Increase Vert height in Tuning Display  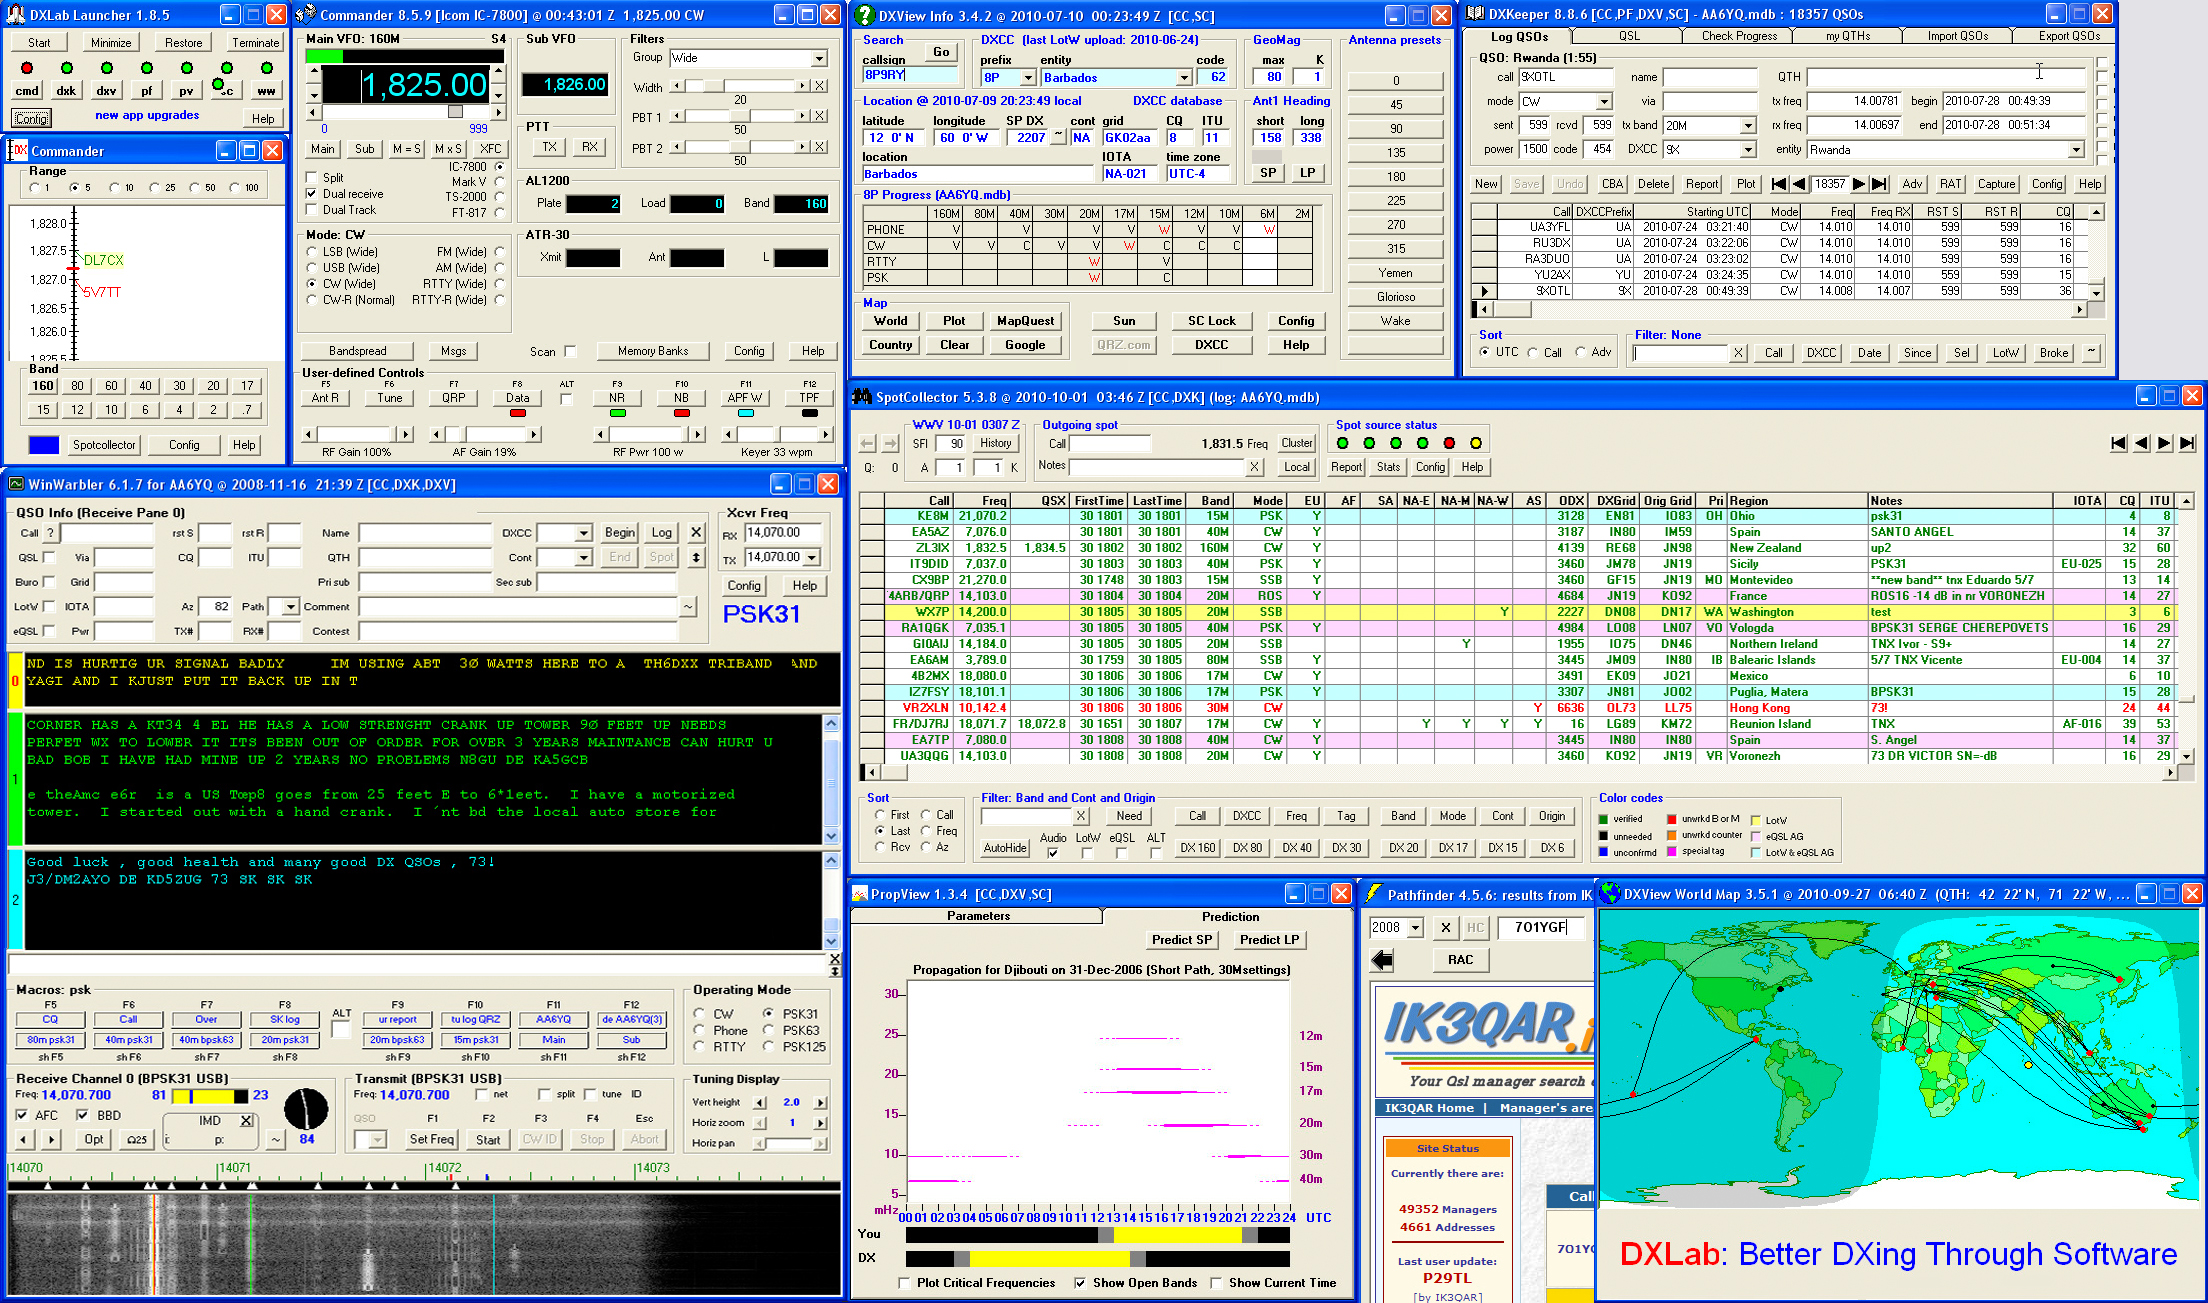[x=821, y=1103]
